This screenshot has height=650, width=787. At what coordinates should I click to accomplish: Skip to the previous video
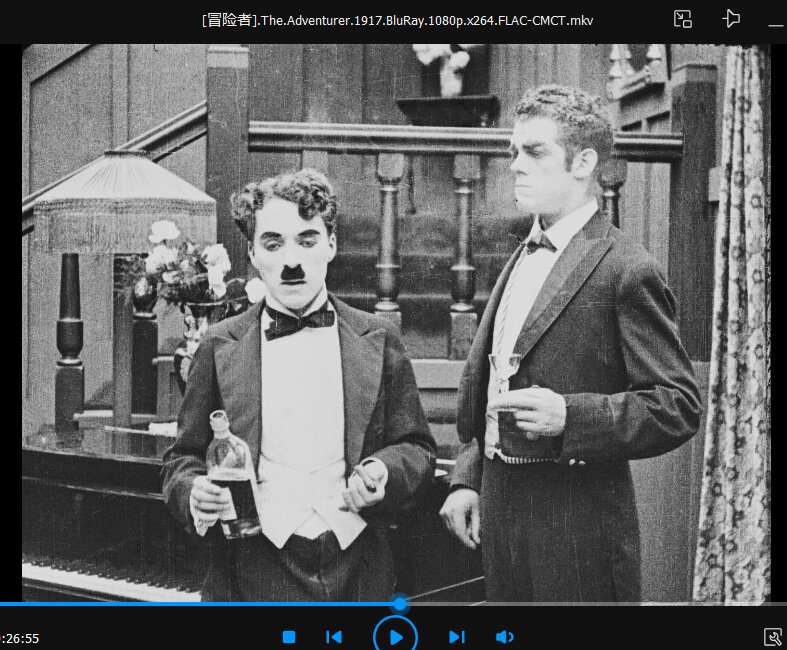tap(334, 637)
